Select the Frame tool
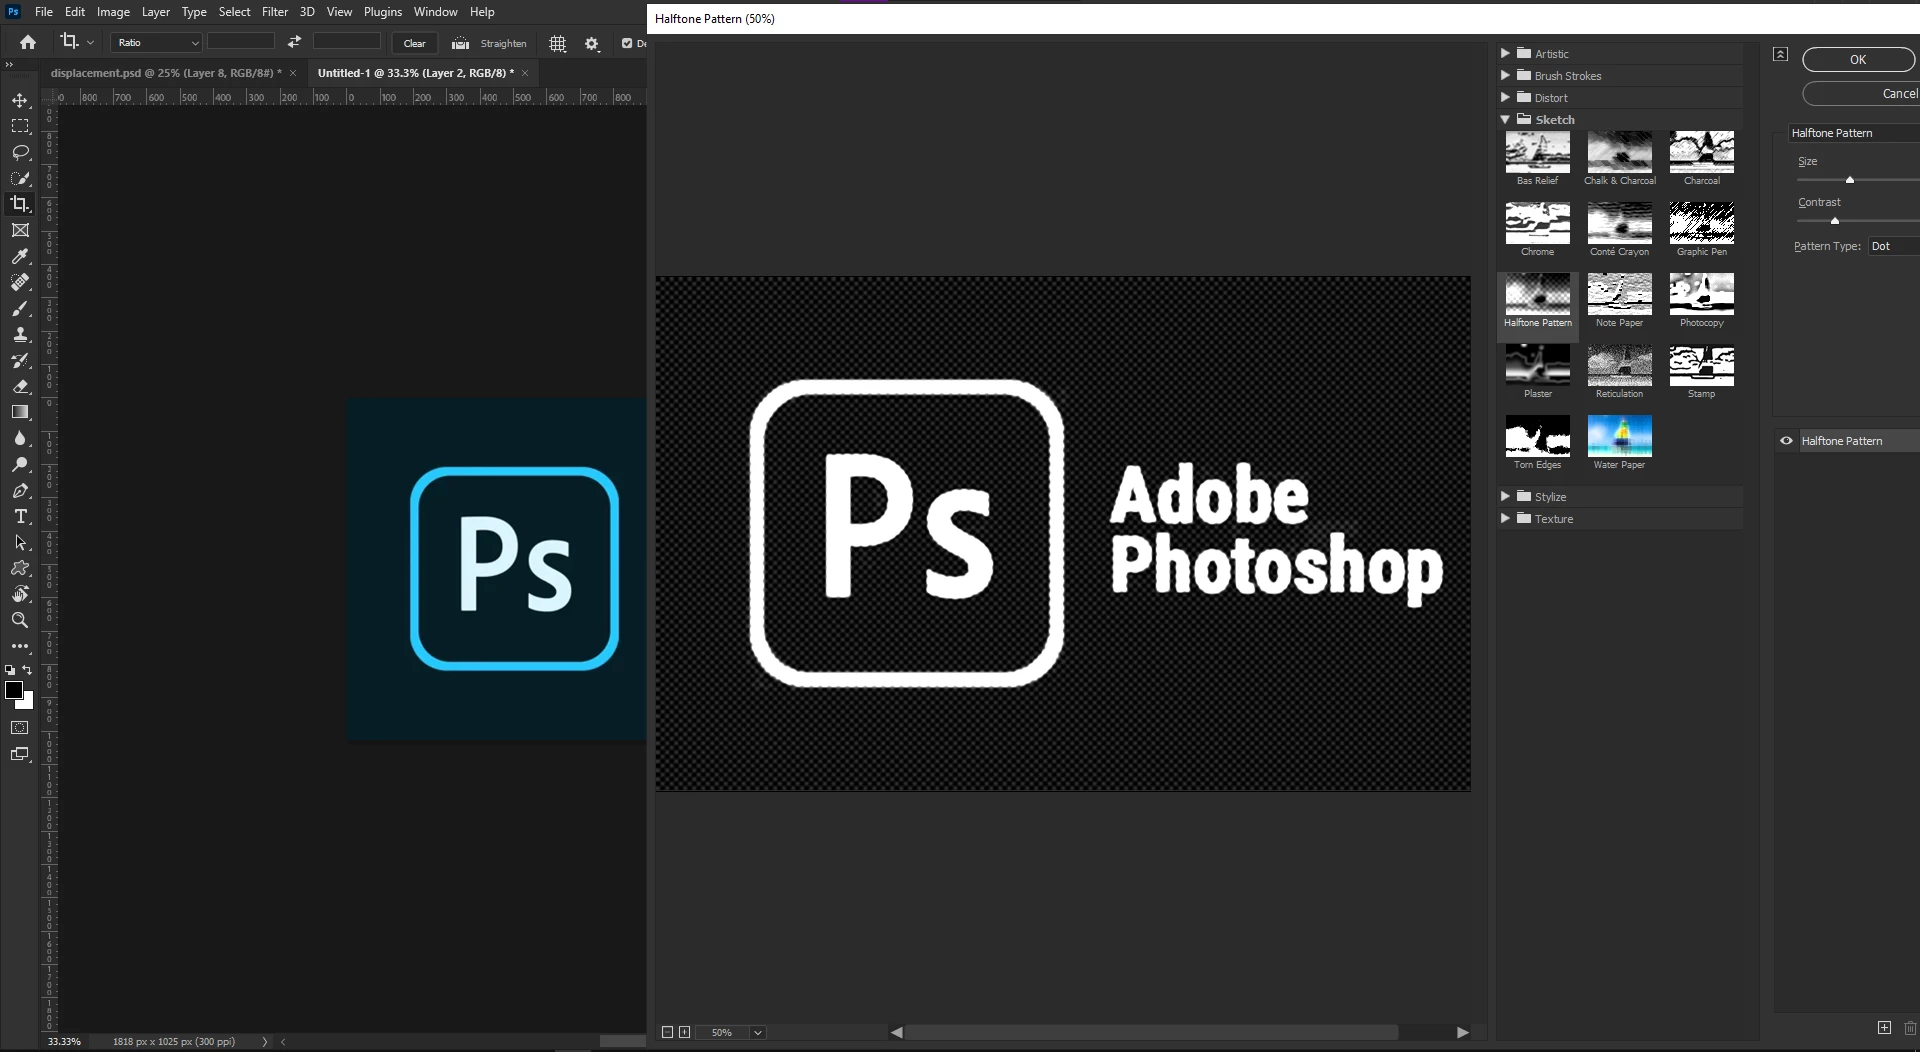This screenshot has height=1052, width=1920. (20, 230)
